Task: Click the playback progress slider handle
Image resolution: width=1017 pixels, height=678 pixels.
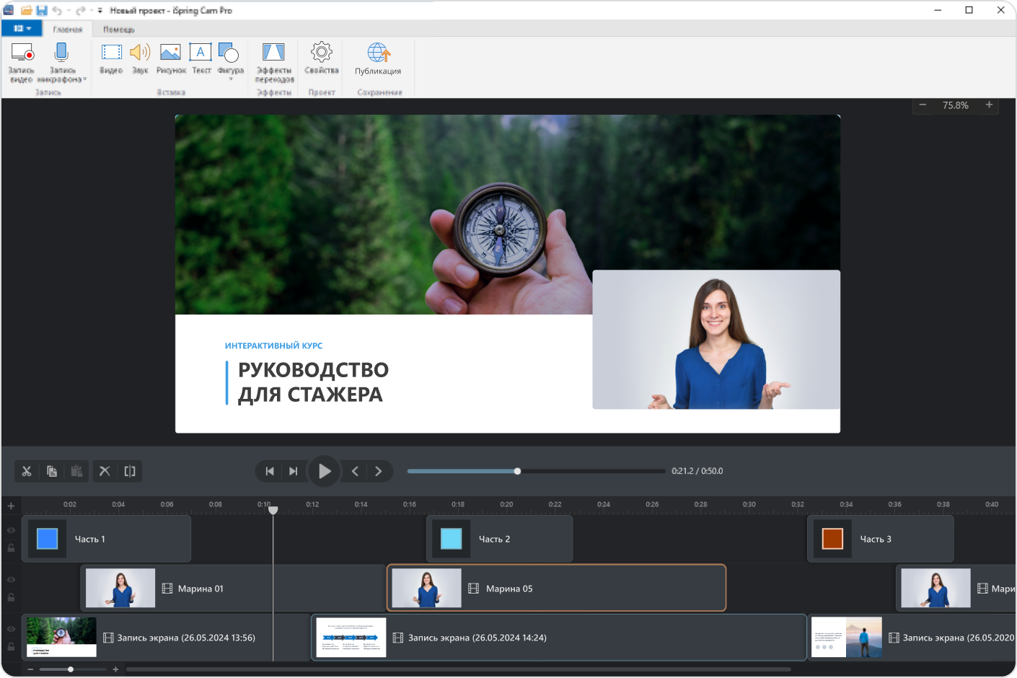Action: click(x=517, y=471)
